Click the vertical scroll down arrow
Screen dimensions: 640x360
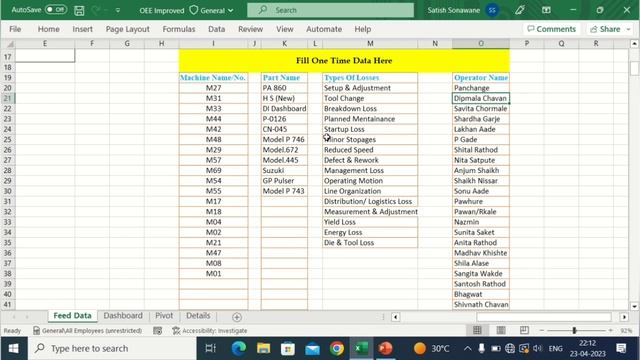tap(634, 306)
